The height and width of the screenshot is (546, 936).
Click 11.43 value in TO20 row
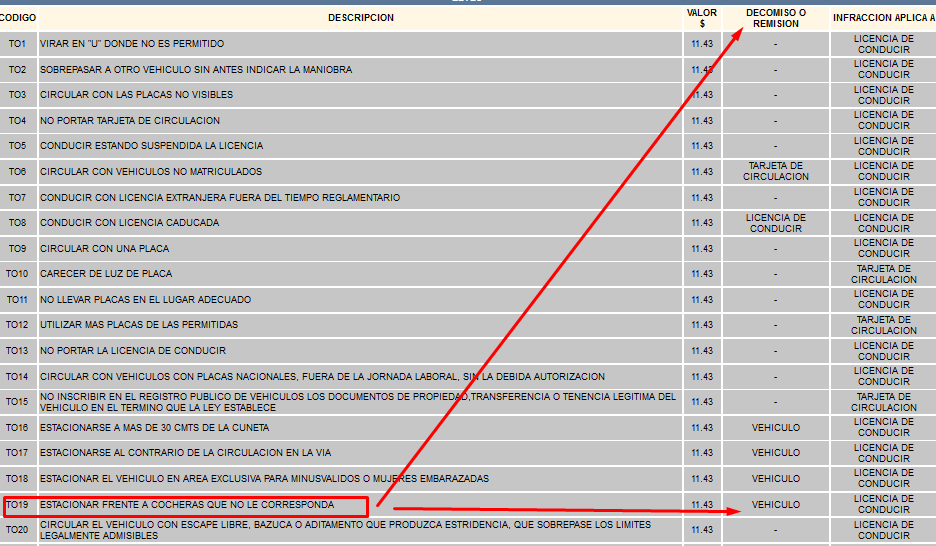tap(702, 530)
